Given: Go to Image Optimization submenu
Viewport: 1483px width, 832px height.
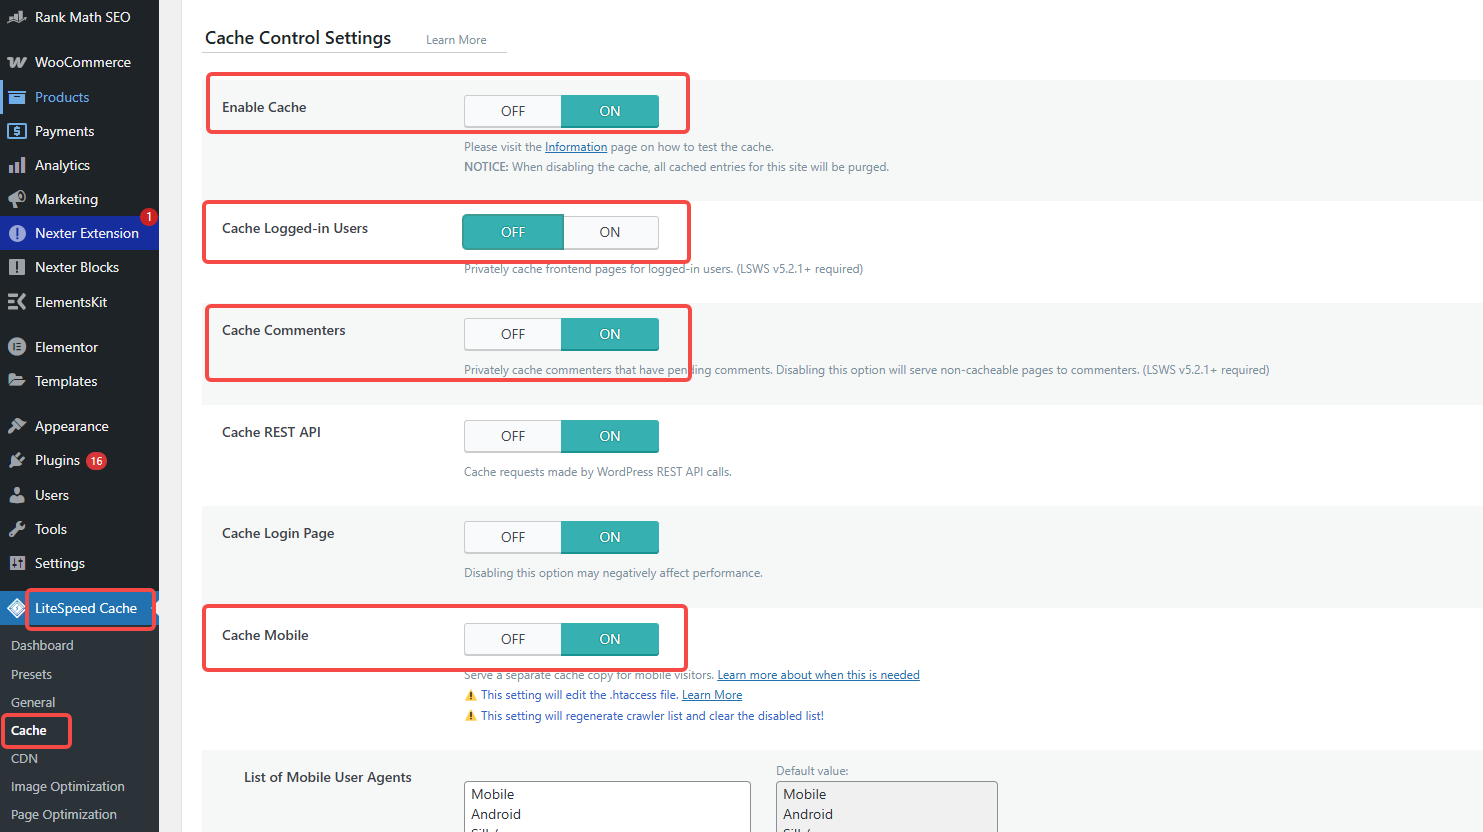Looking at the screenshot, I should click(68, 787).
